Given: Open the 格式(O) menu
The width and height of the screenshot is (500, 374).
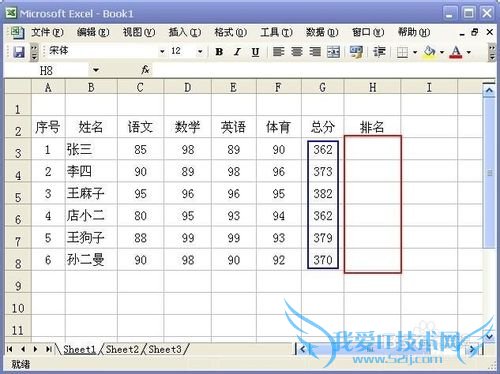Looking at the screenshot, I should 231,32.
